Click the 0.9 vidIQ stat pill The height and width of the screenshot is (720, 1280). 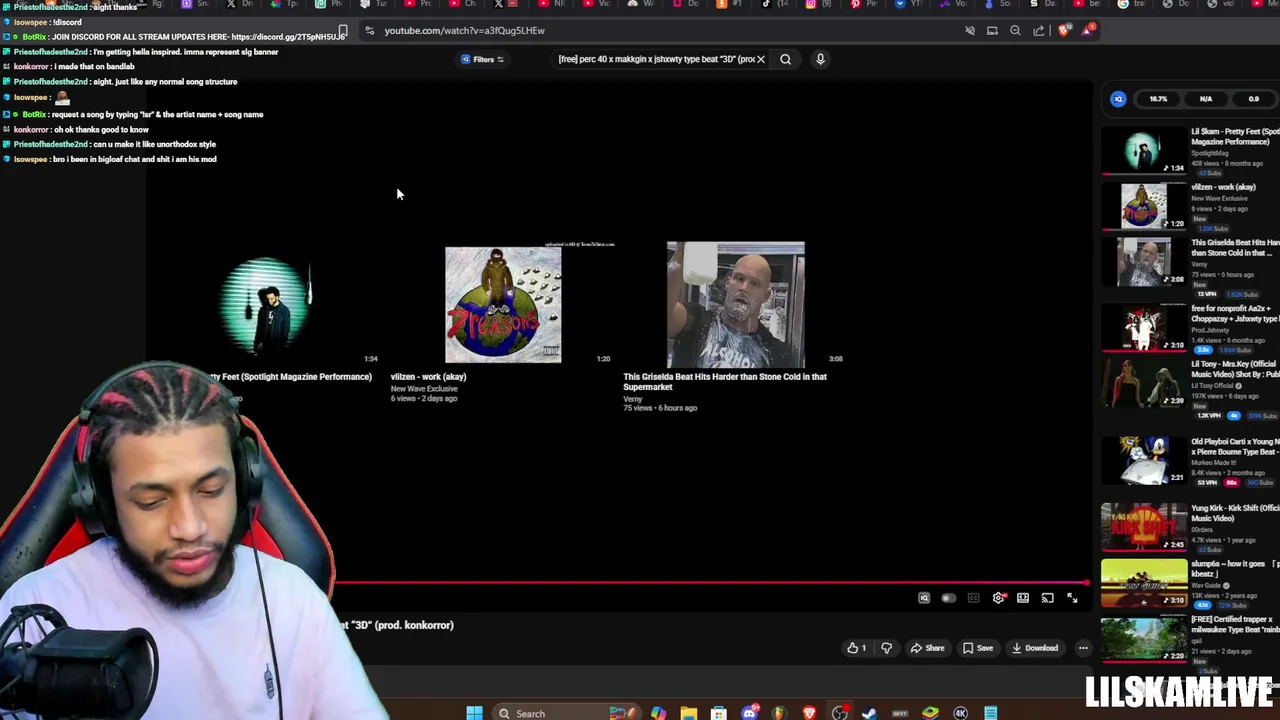pos(1254,99)
